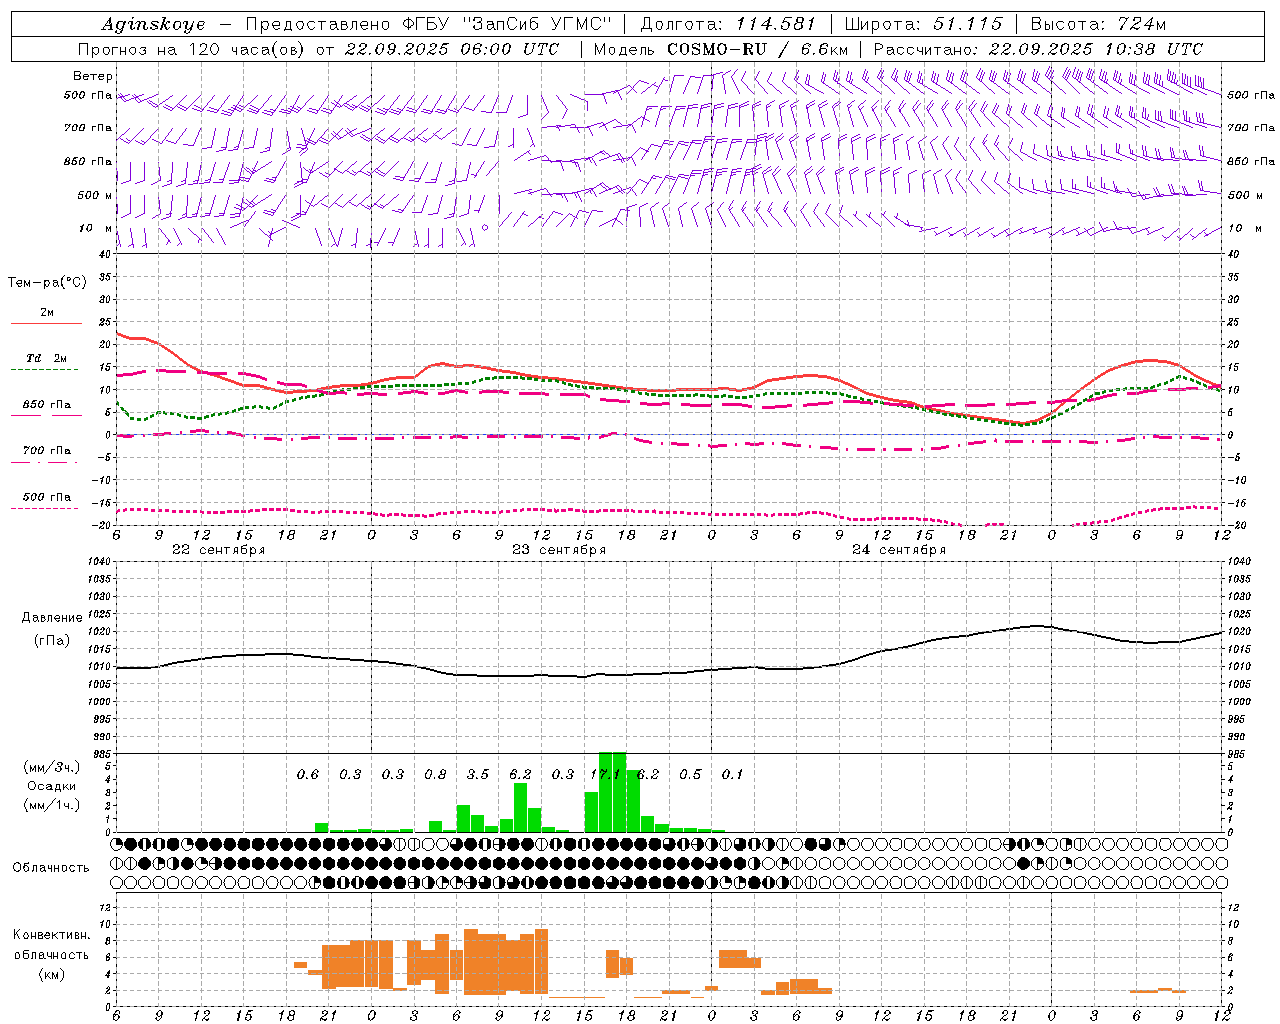Click the dashed line sample under 'Td 2м'

tap(45, 369)
